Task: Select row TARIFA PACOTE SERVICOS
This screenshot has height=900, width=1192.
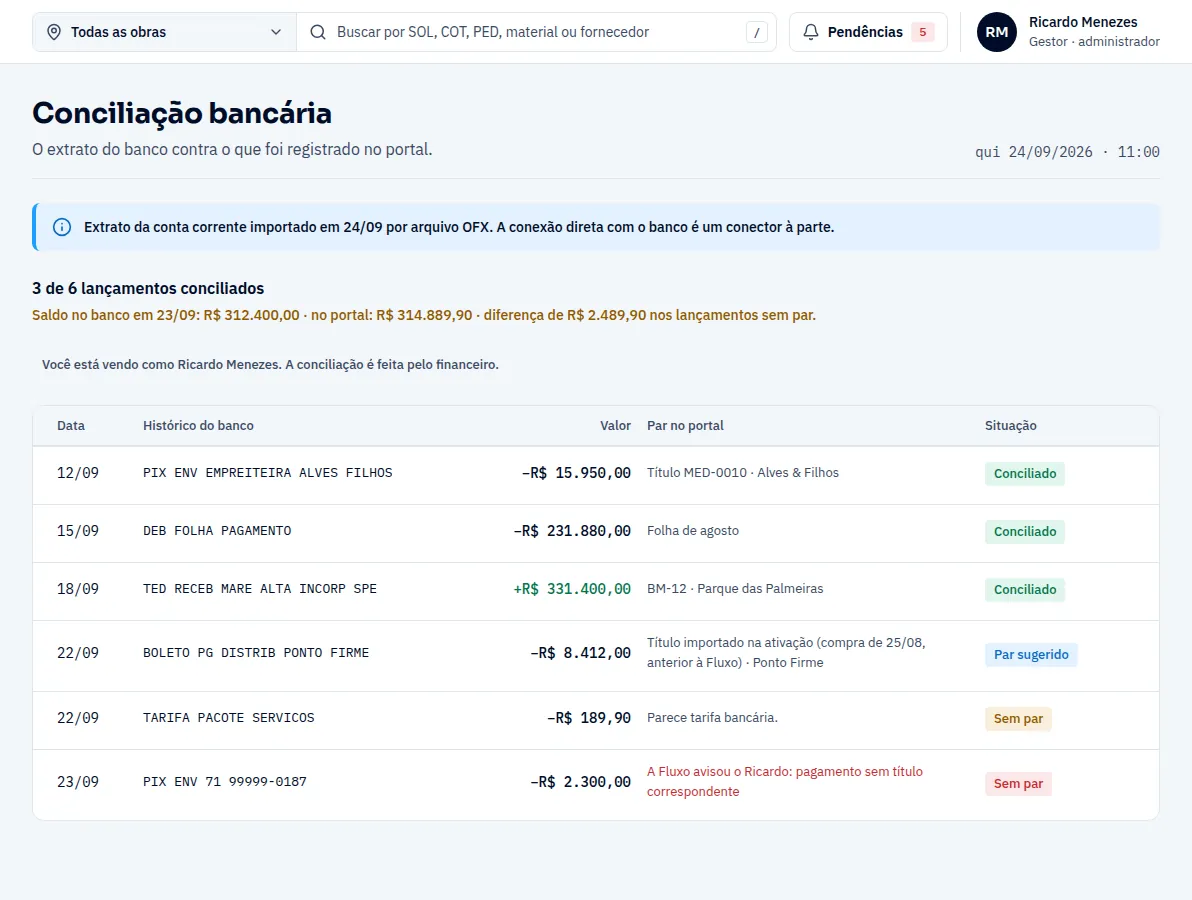Action: click(596, 721)
